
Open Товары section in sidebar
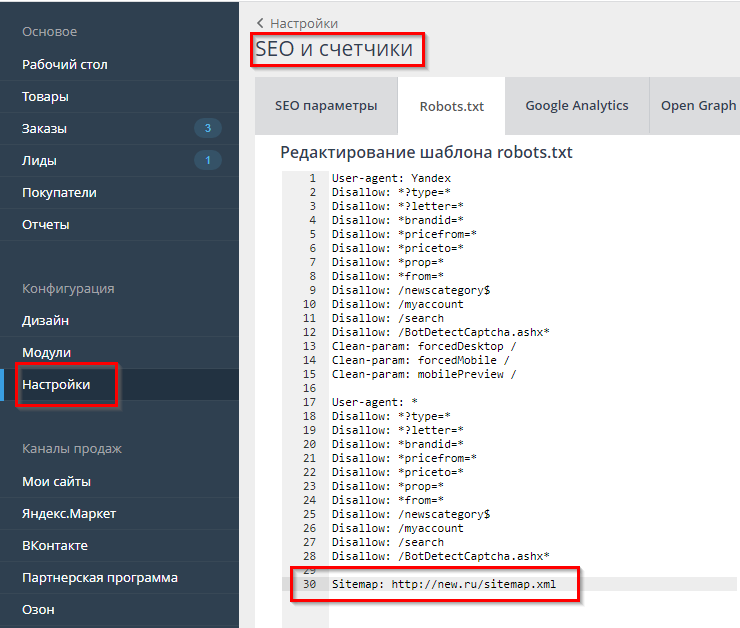click(x=46, y=97)
